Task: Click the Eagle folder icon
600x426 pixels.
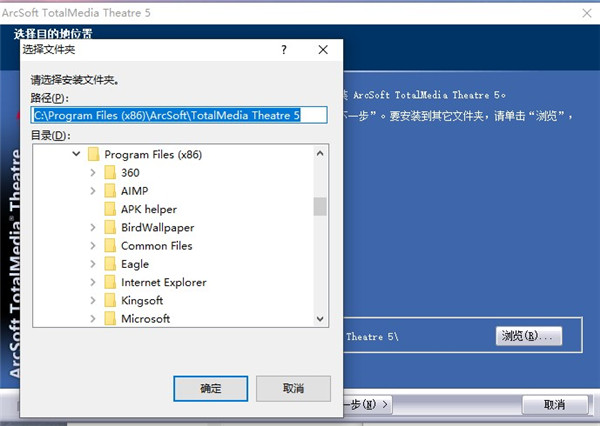Action: 110,264
